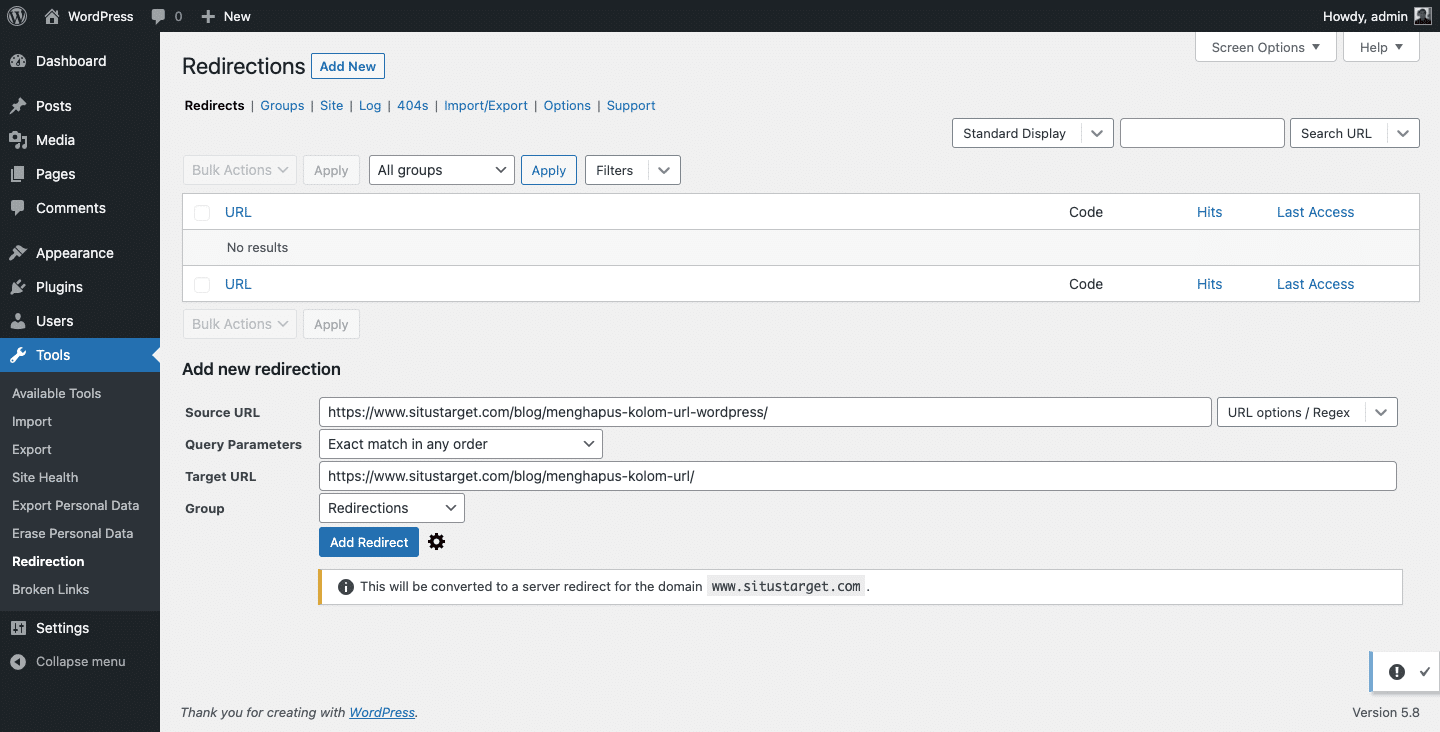Click the Add New button
This screenshot has height=732, width=1440.
coord(348,66)
